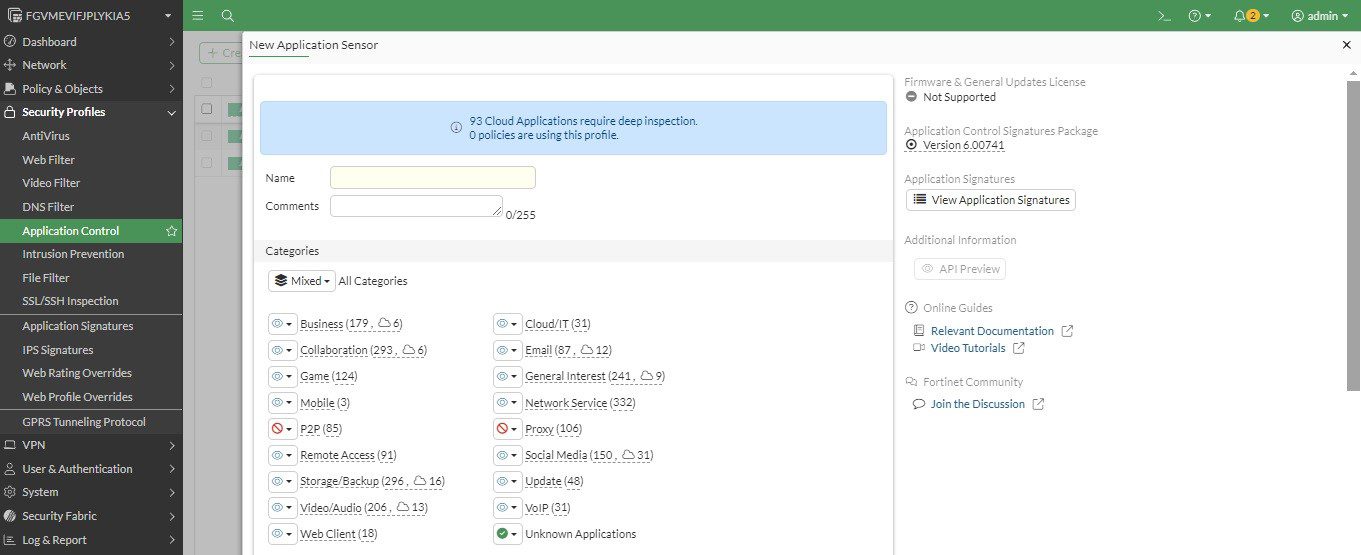This screenshot has height=555, width=1361.
Task: Open the Relevant Documentation link
Action: tap(992, 331)
